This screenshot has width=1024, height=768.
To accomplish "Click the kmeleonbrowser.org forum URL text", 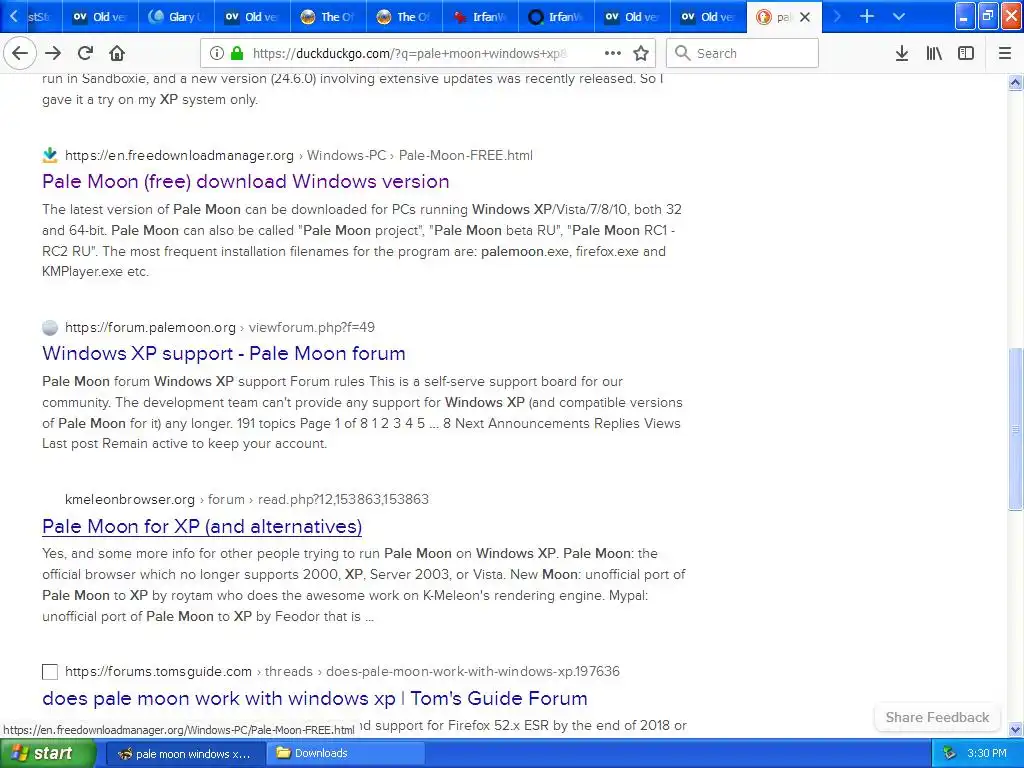I will [247, 500].
